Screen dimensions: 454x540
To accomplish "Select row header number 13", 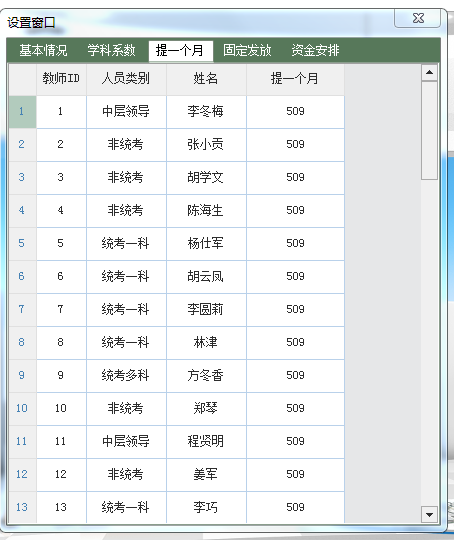I will tap(22, 507).
